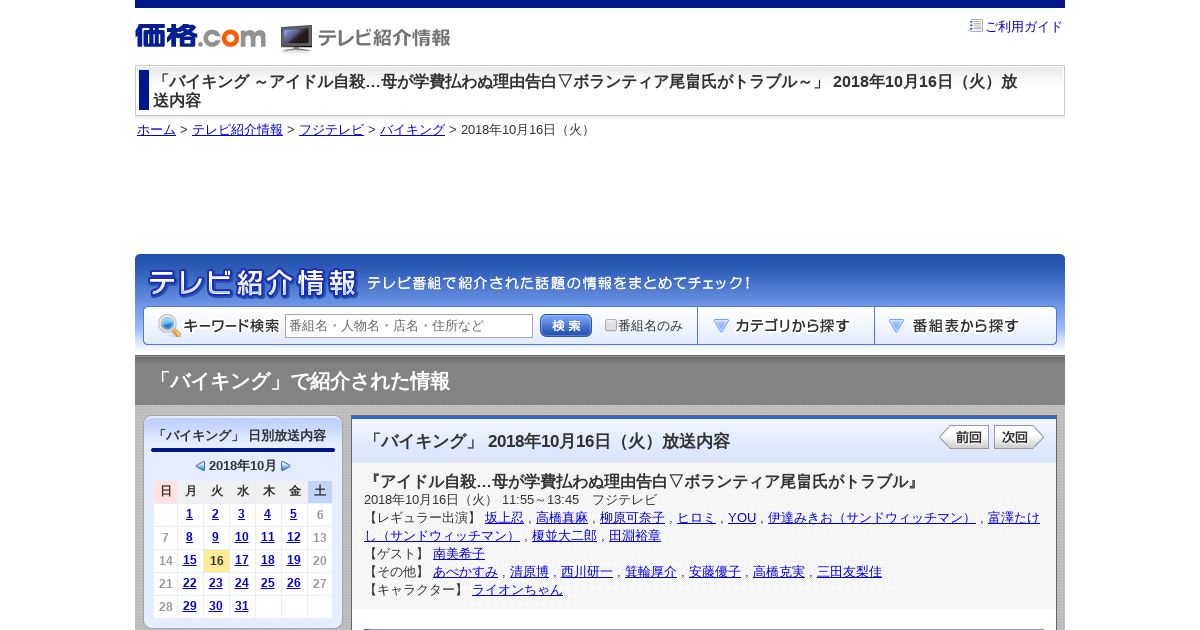Click highlighted calendar date 16
This screenshot has width=1200, height=630.
[x=216, y=561]
